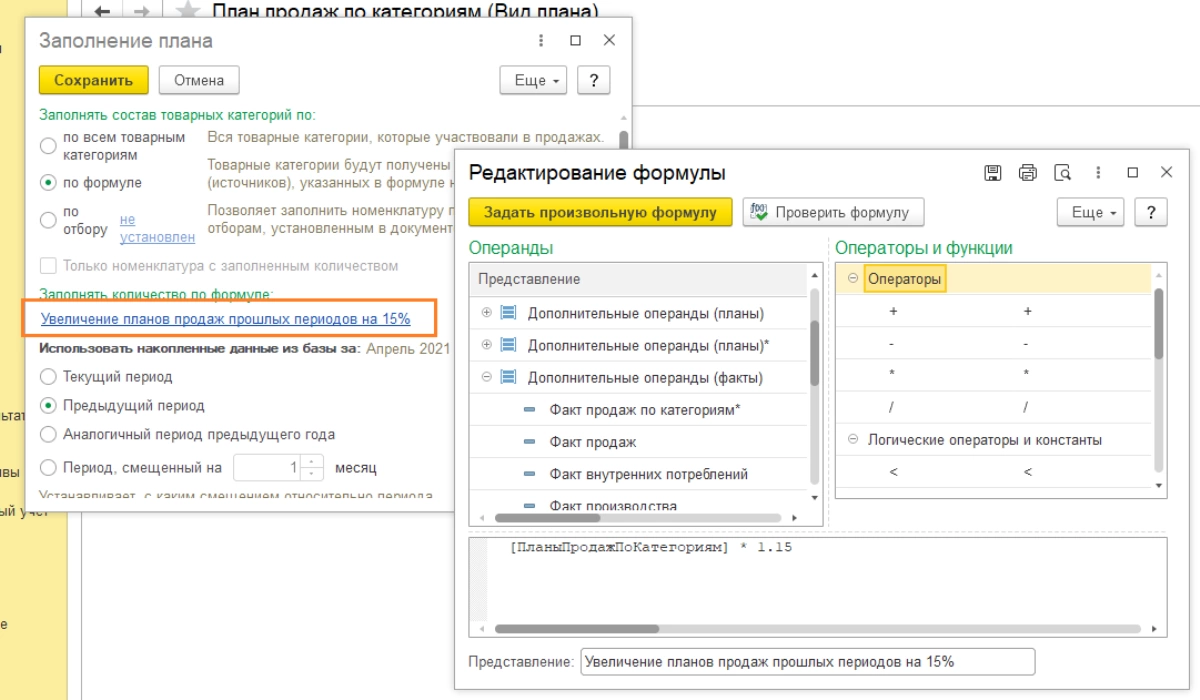Maximize the Редактирование формулы window

tap(1133, 173)
